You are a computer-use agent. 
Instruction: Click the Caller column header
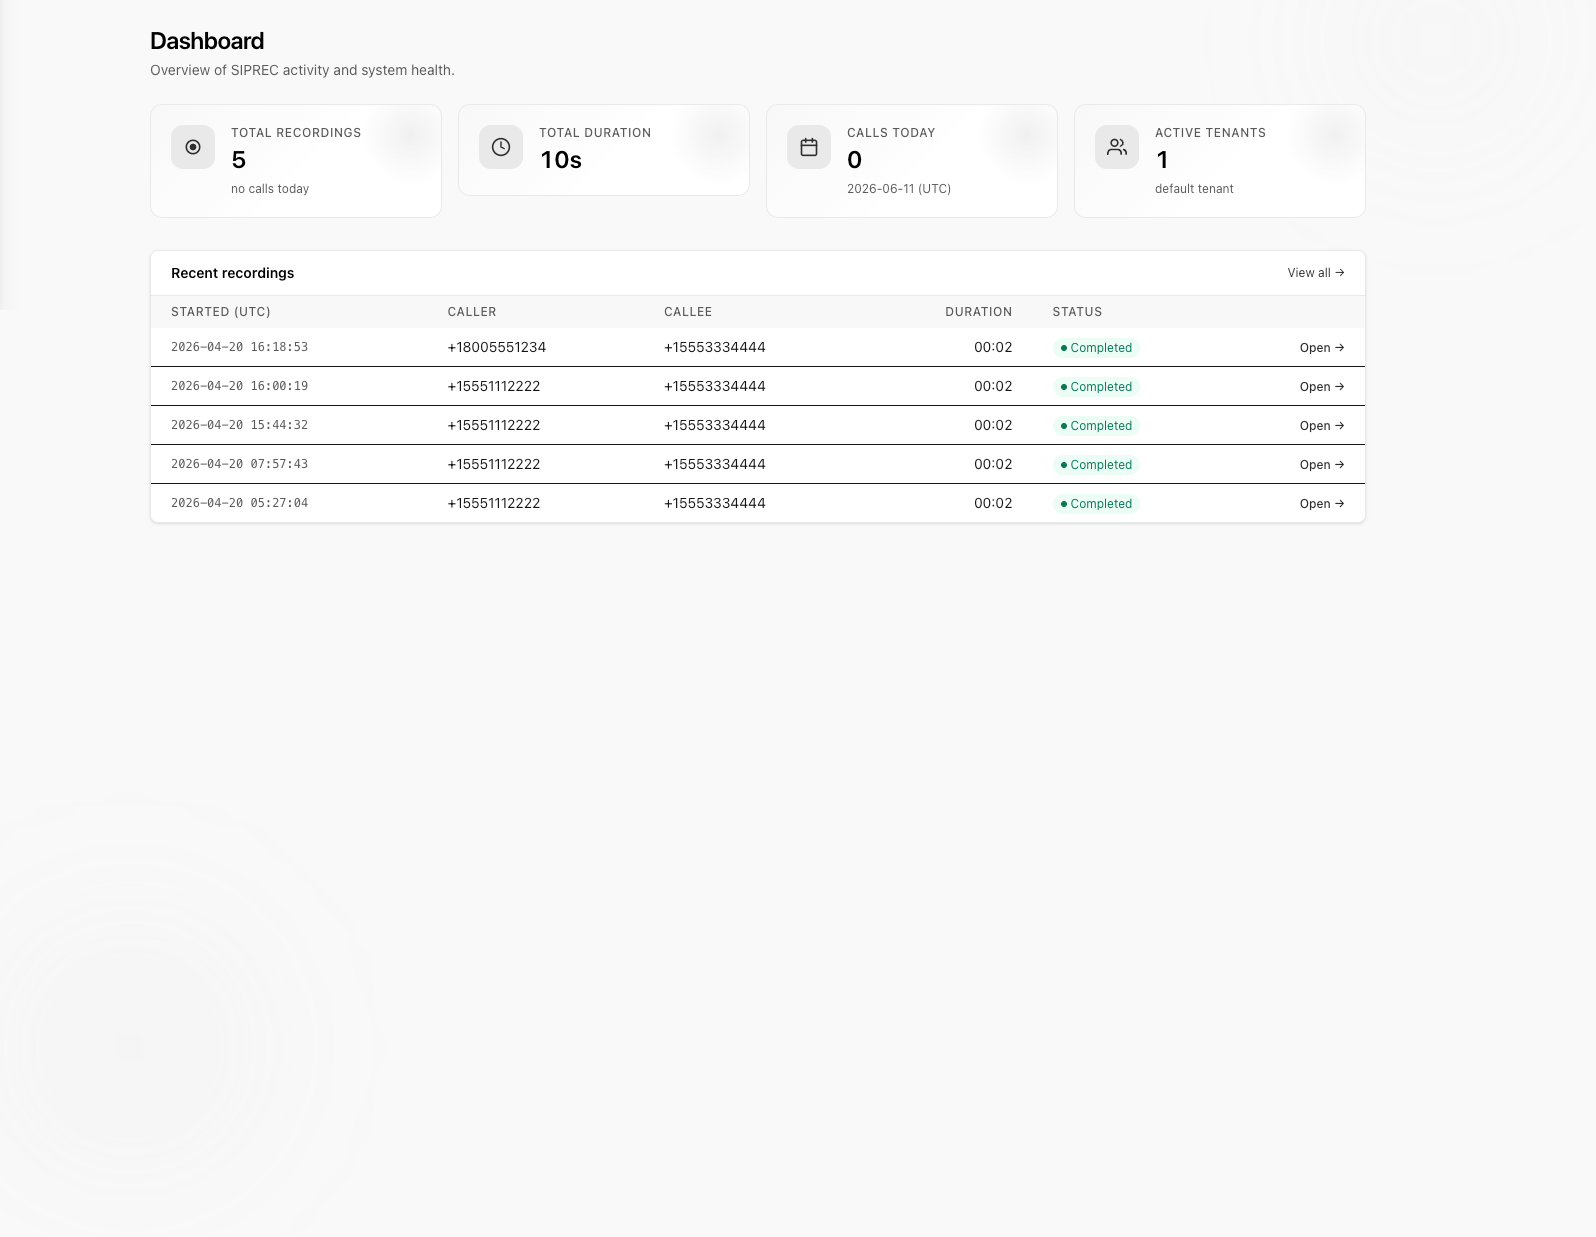pyautogui.click(x=472, y=312)
